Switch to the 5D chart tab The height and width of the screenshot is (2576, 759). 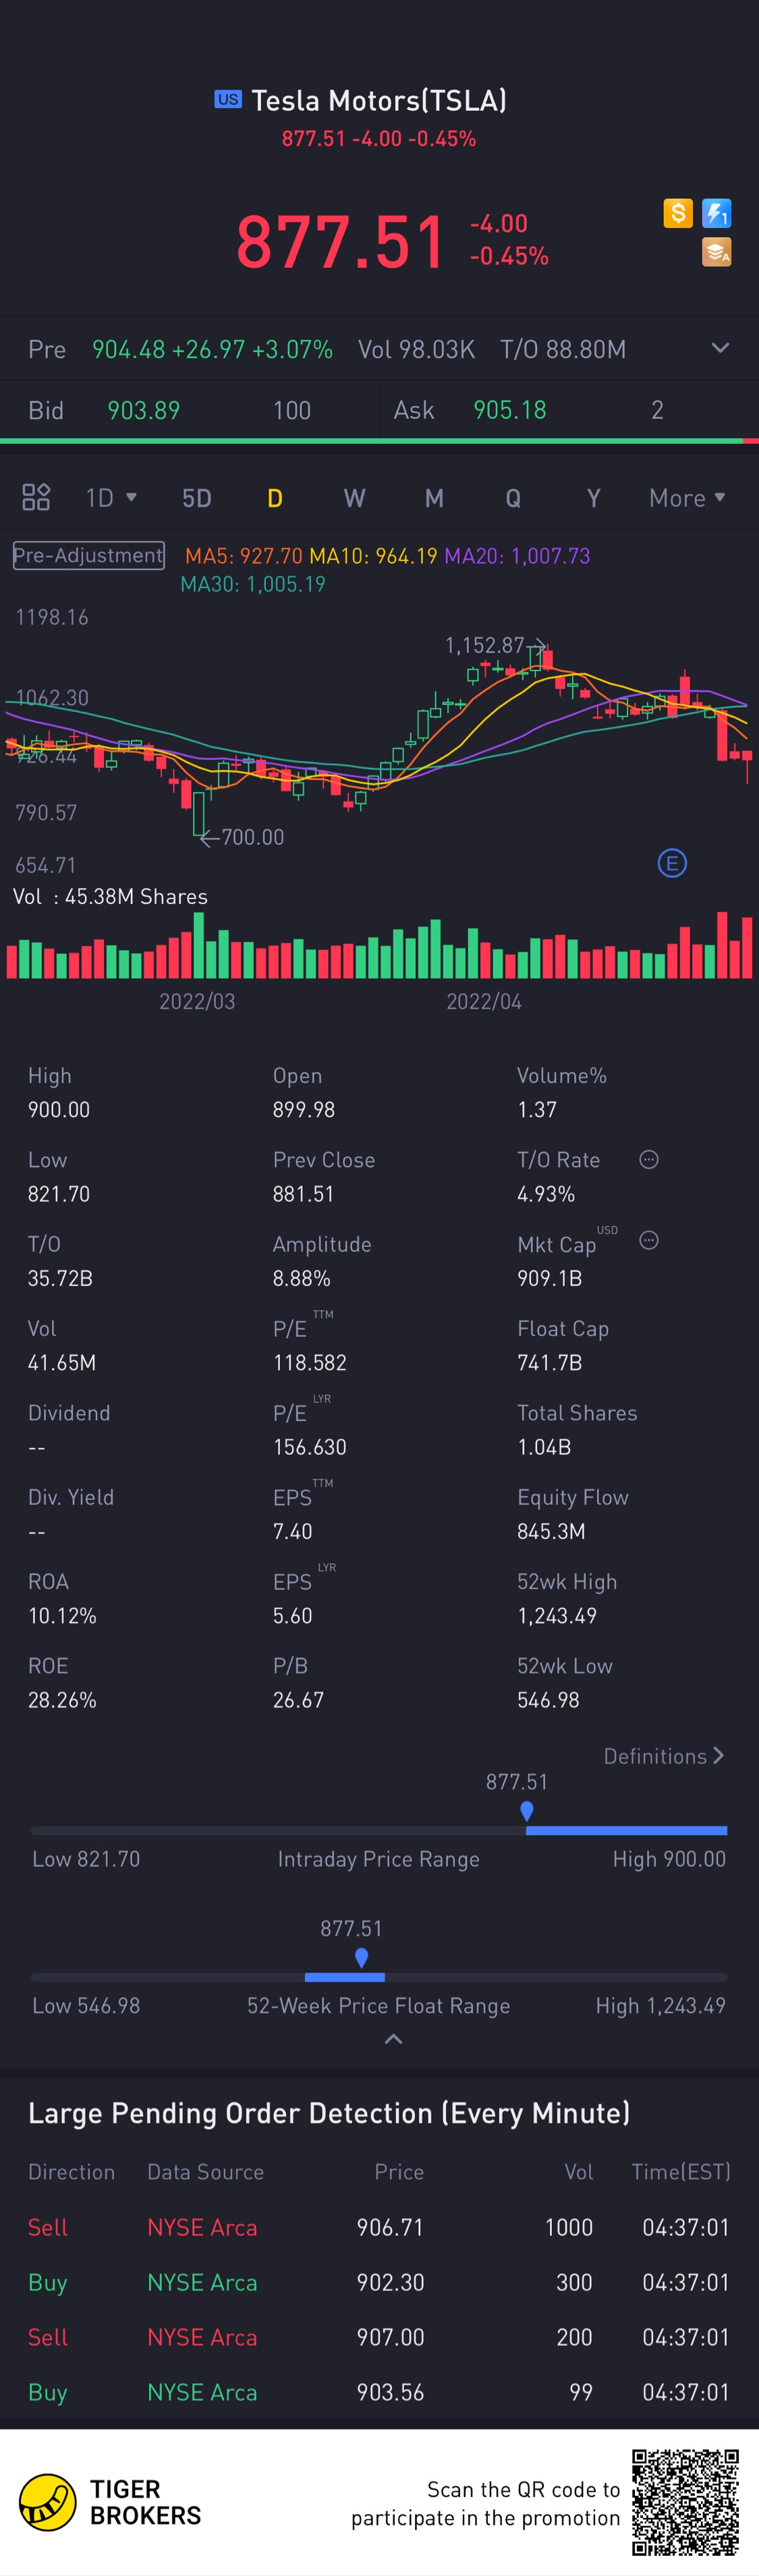197,498
